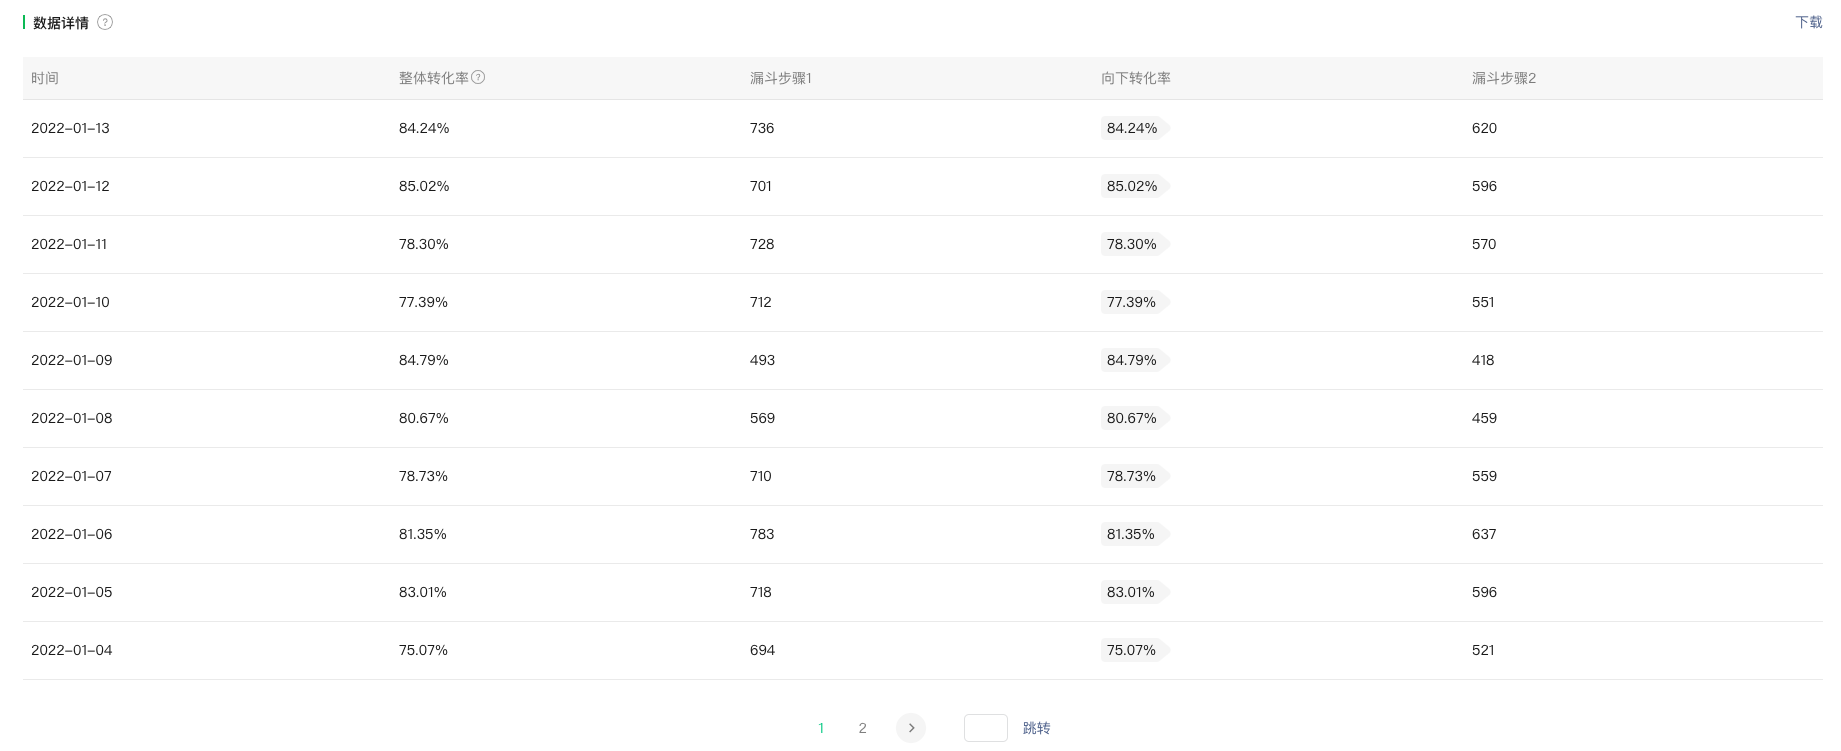Select page 2 in pagination
Image resolution: width=1841 pixels, height=751 pixels.
(x=862, y=728)
